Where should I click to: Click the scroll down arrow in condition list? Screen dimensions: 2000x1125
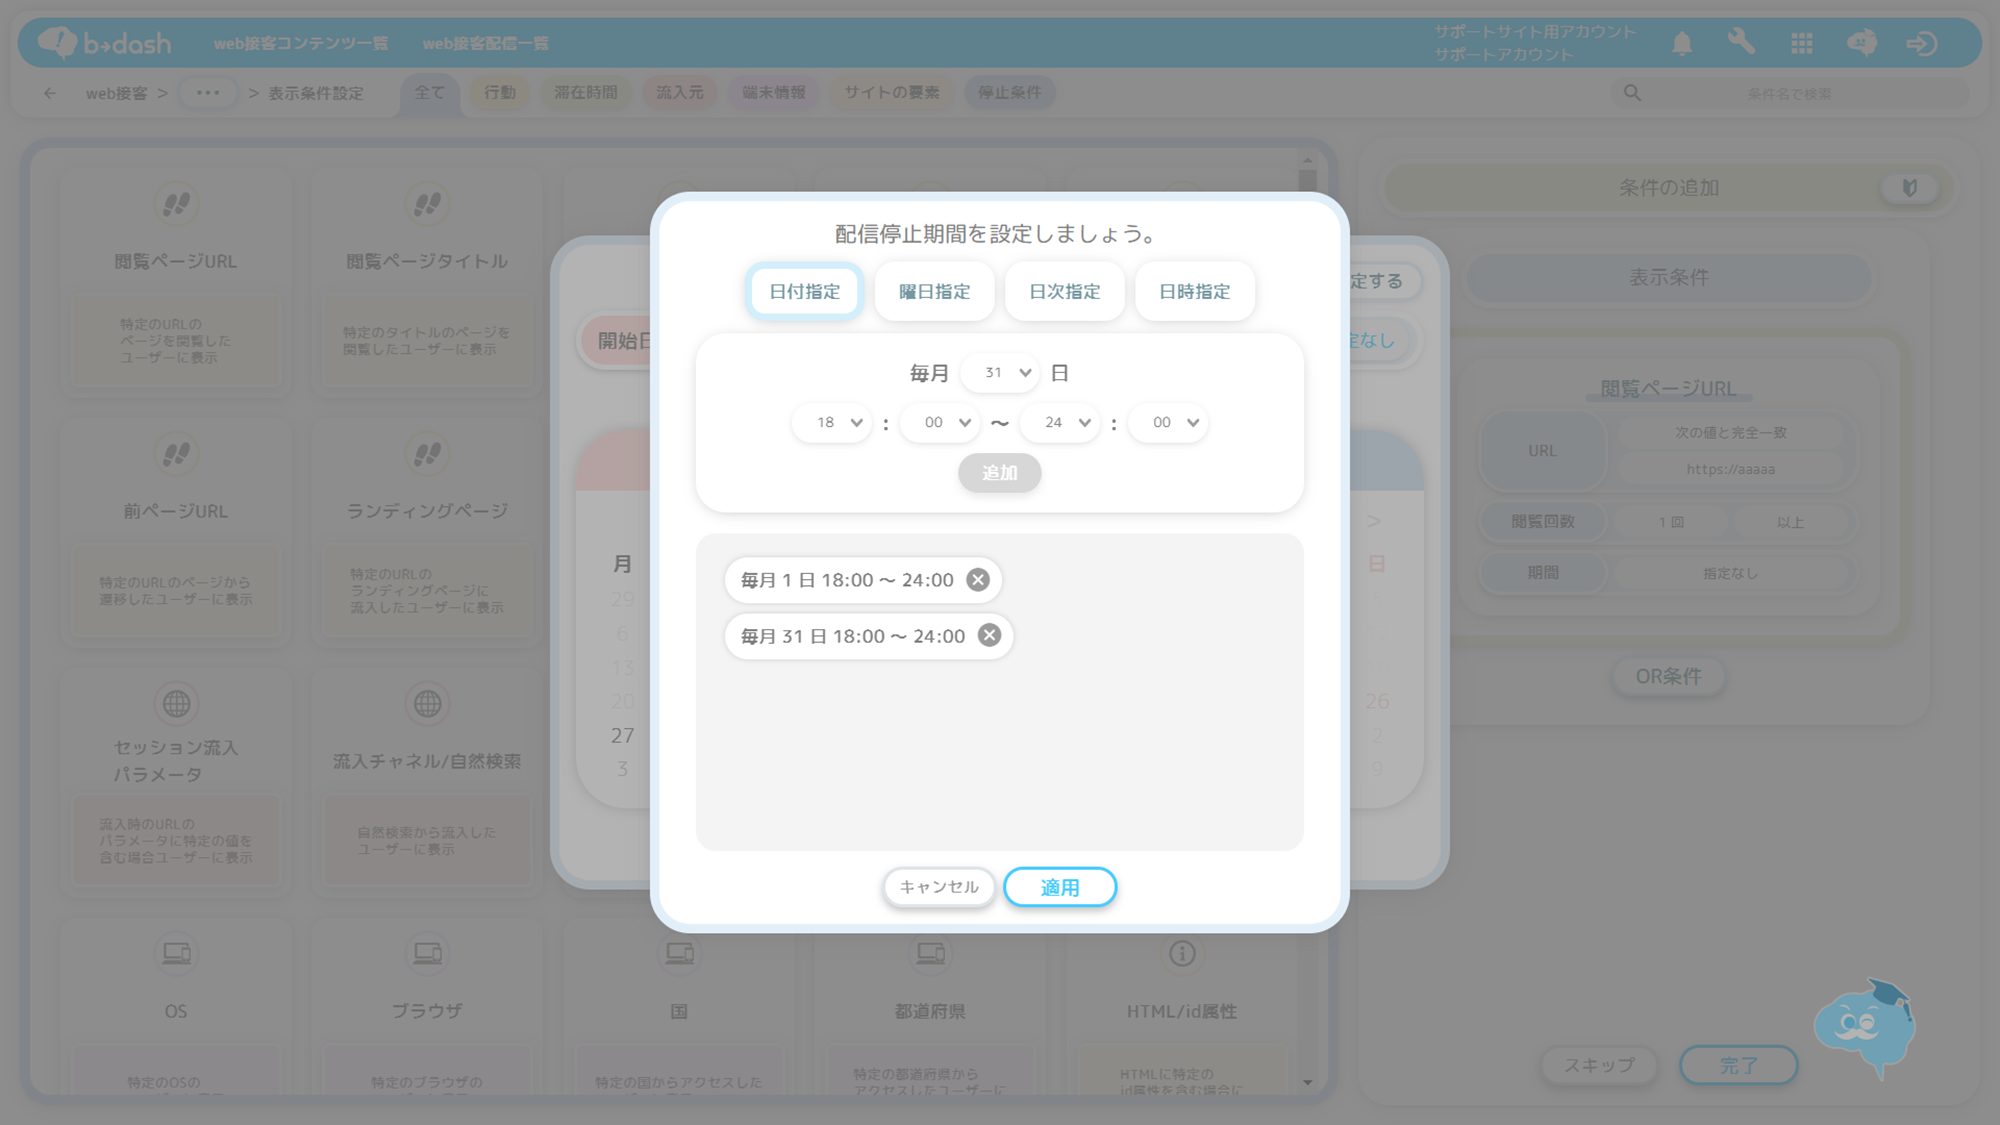(1307, 1082)
